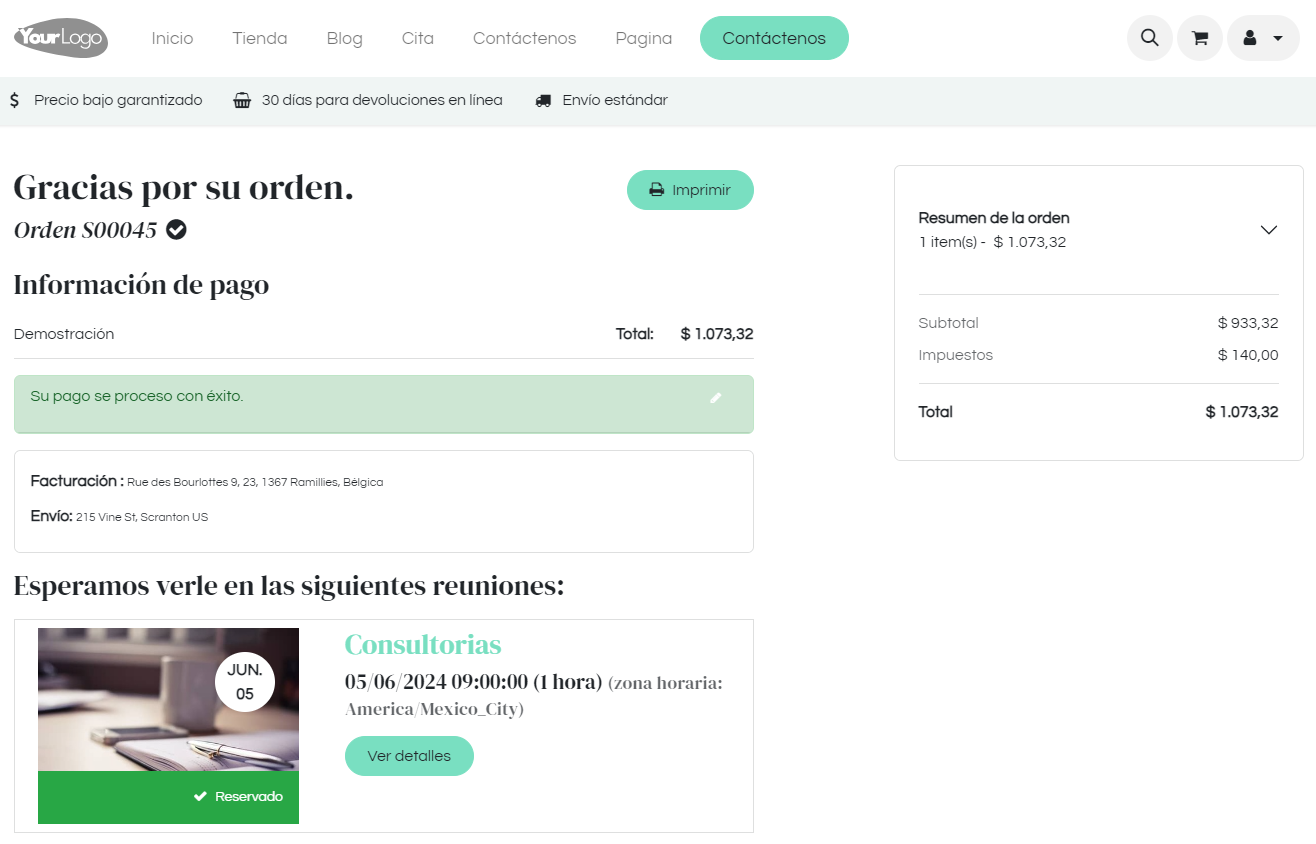Open the shopping cart icon
The image size is (1316, 844).
(1199, 38)
